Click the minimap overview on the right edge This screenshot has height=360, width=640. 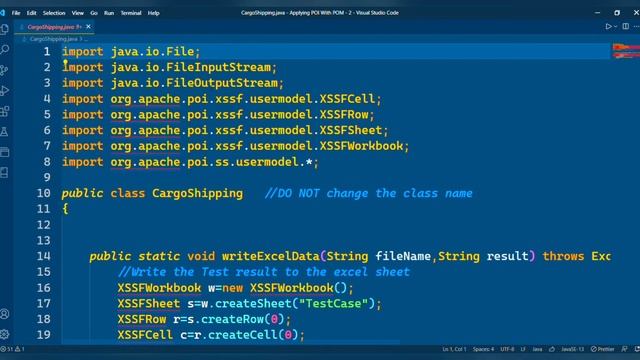point(626,51)
